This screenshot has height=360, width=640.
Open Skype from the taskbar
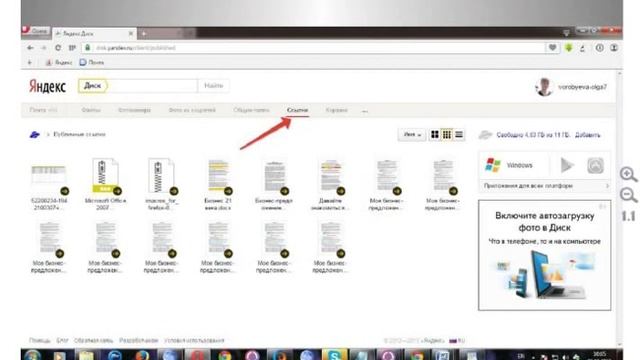pyautogui.click(x=334, y=356)
